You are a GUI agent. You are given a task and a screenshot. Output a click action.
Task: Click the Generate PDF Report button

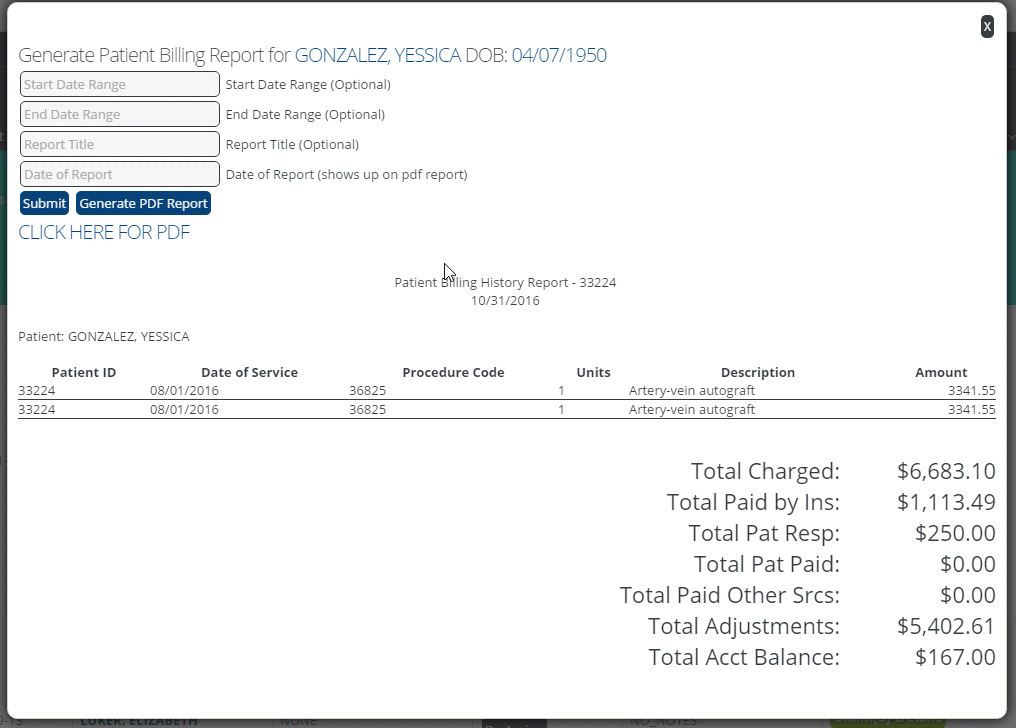click(x=143, y=203)
